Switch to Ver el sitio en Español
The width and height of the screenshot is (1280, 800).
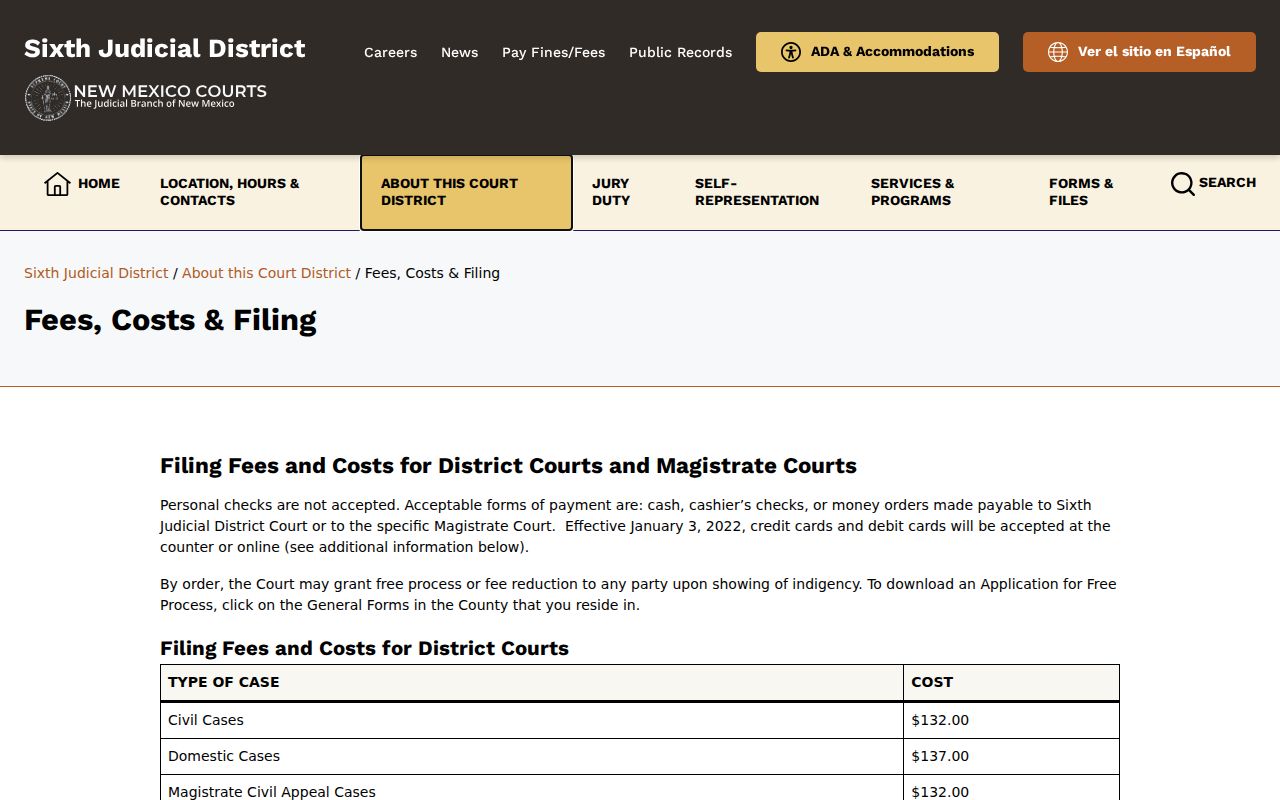click(x=1139, y=52)
